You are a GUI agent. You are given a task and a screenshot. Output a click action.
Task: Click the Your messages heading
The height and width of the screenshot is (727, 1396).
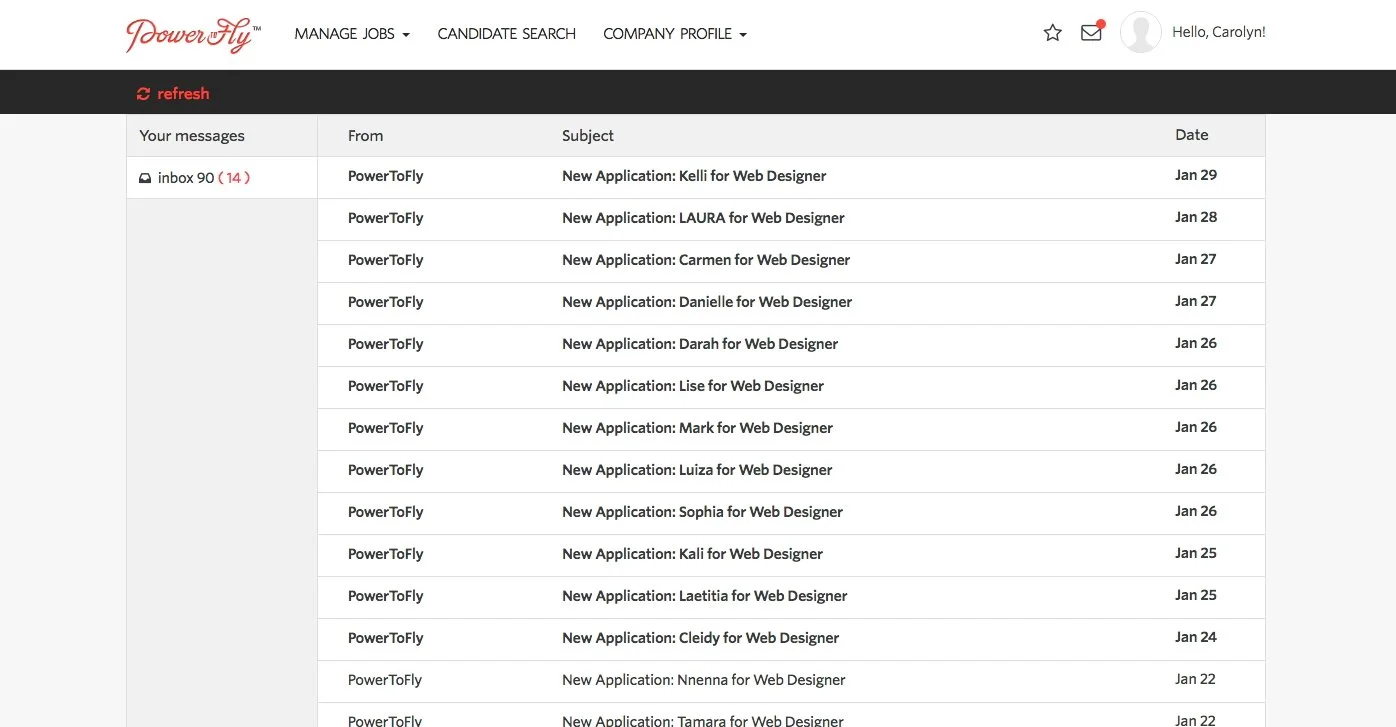tap(192, 136)
